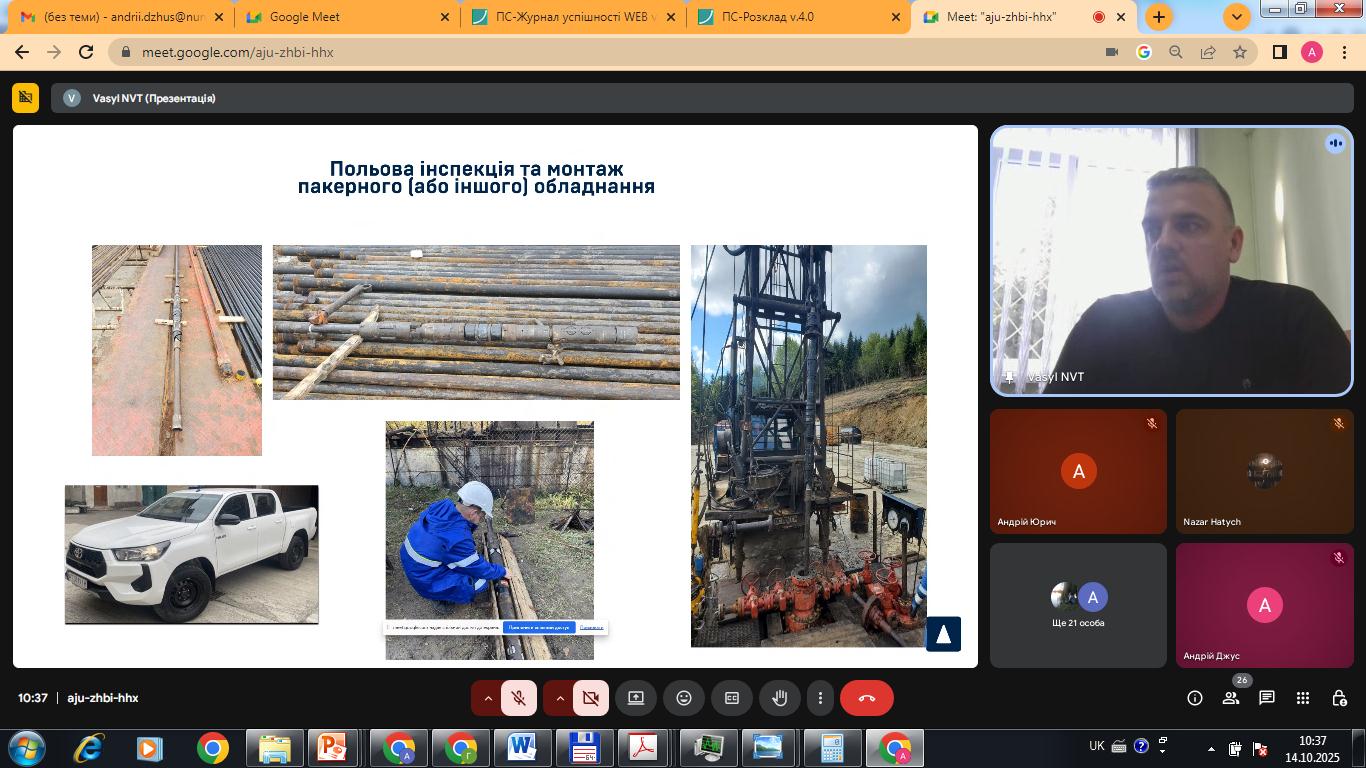
Task: Expand the video settings arrow
Action: 560,698
